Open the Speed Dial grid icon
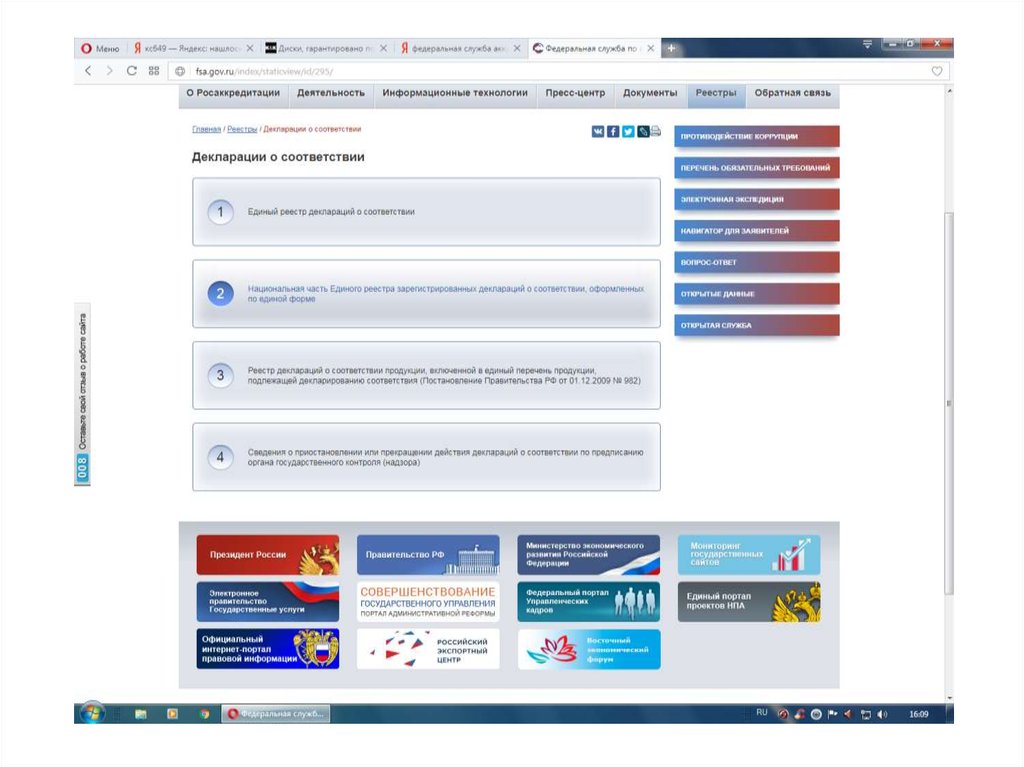This screenshot has height=767, width=1024. coord(154,71)
